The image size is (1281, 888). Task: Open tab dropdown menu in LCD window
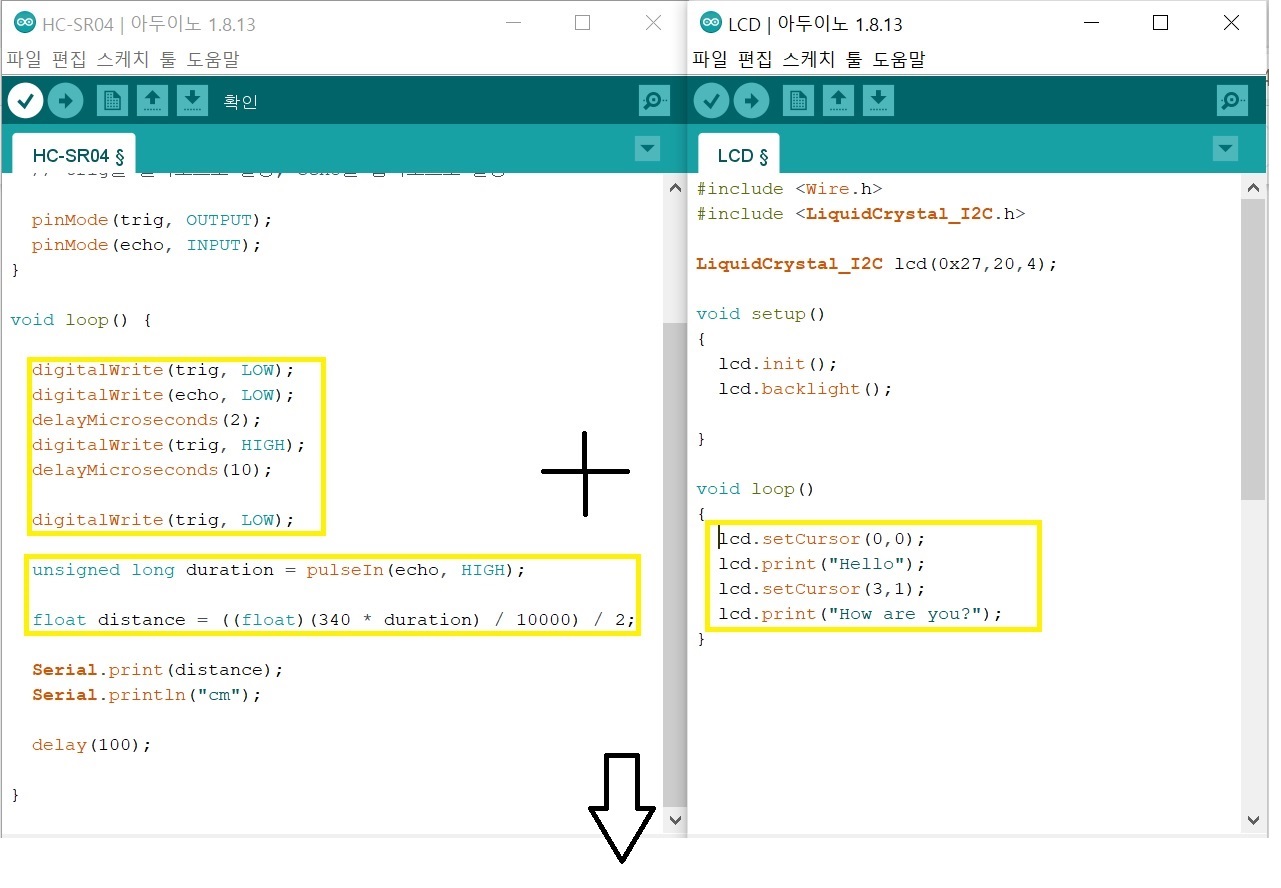[x=1225, y=150]
